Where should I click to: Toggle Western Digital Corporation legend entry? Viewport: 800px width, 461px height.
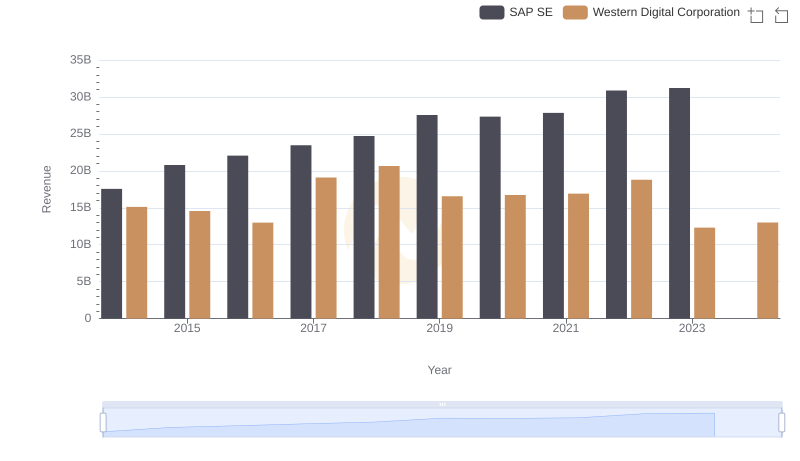tap(651, 12)
